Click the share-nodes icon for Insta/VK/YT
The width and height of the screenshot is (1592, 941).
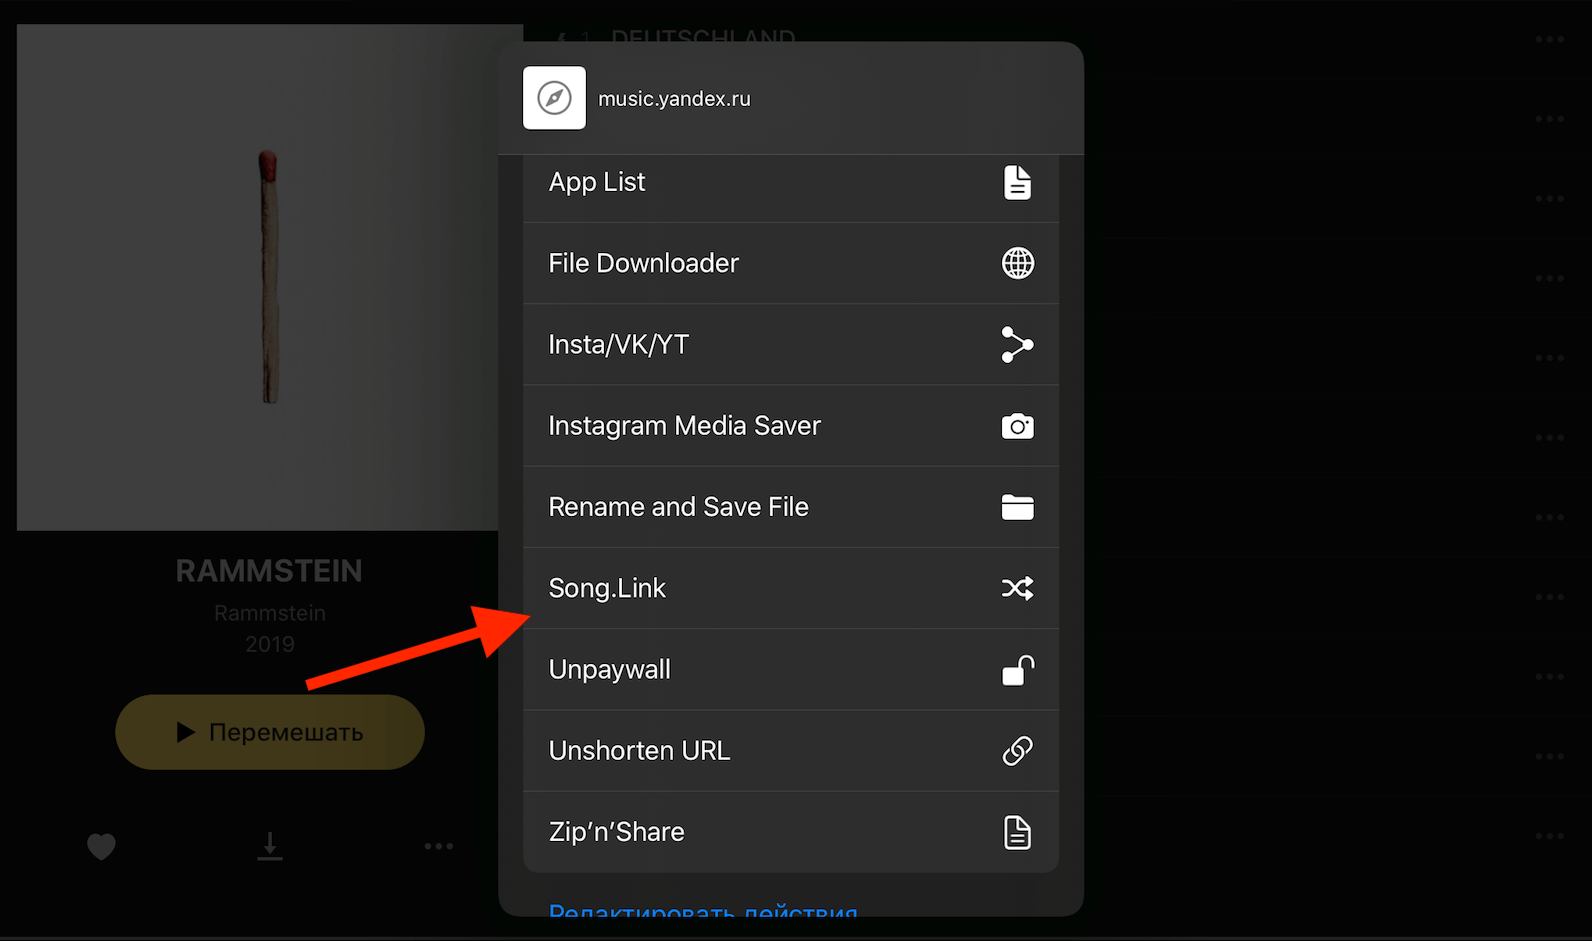[1017, 345]
